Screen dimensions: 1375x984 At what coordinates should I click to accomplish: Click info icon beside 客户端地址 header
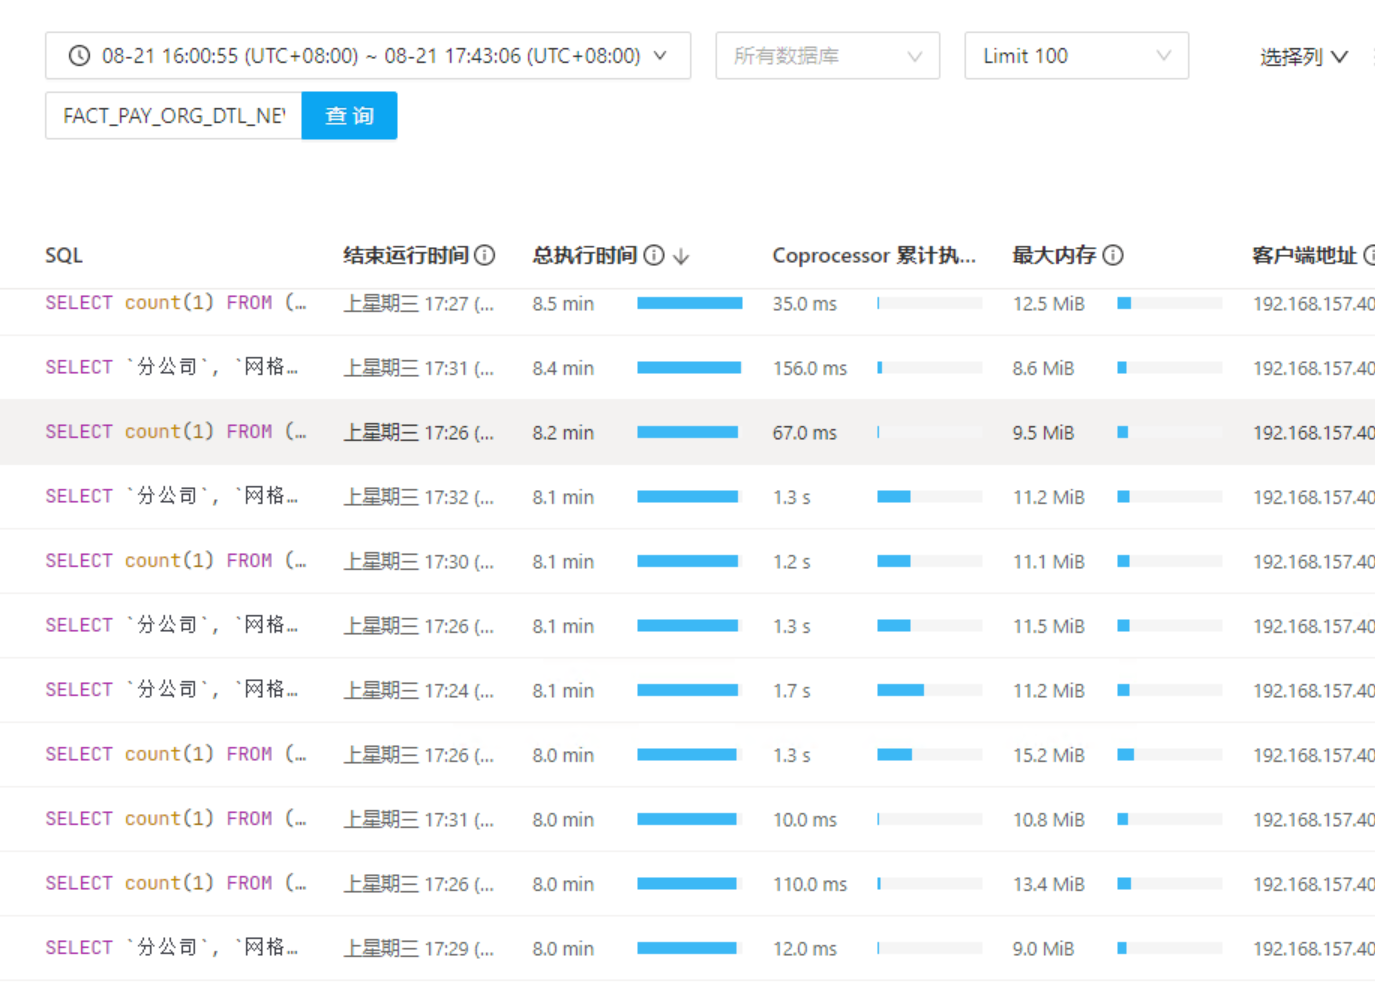point(1369,256)
